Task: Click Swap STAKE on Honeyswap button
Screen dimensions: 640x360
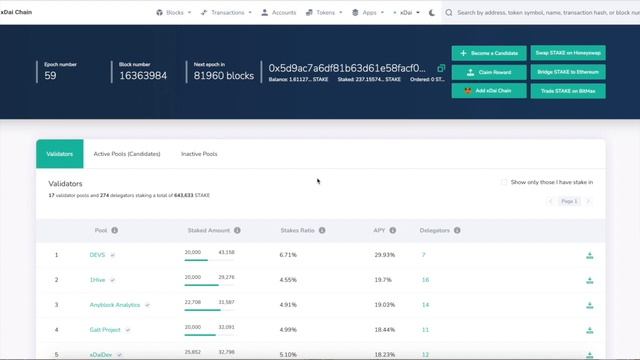Action: 568,53
